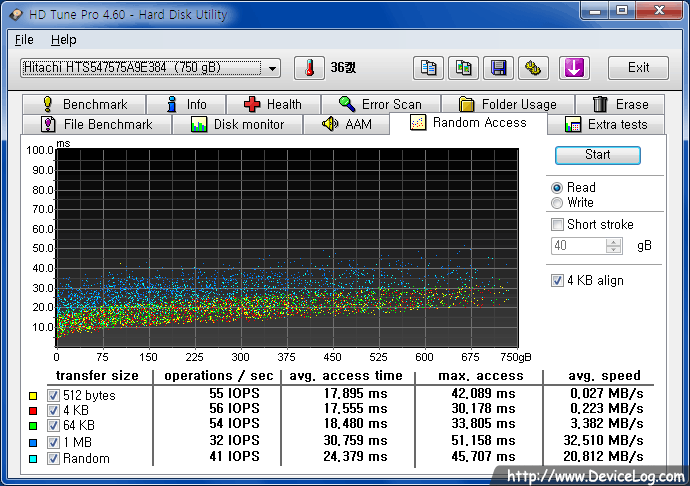Uncheck the 512 bytes transfer size checkbox
This screenshot has height=486, width=690.
pos(54,395)
